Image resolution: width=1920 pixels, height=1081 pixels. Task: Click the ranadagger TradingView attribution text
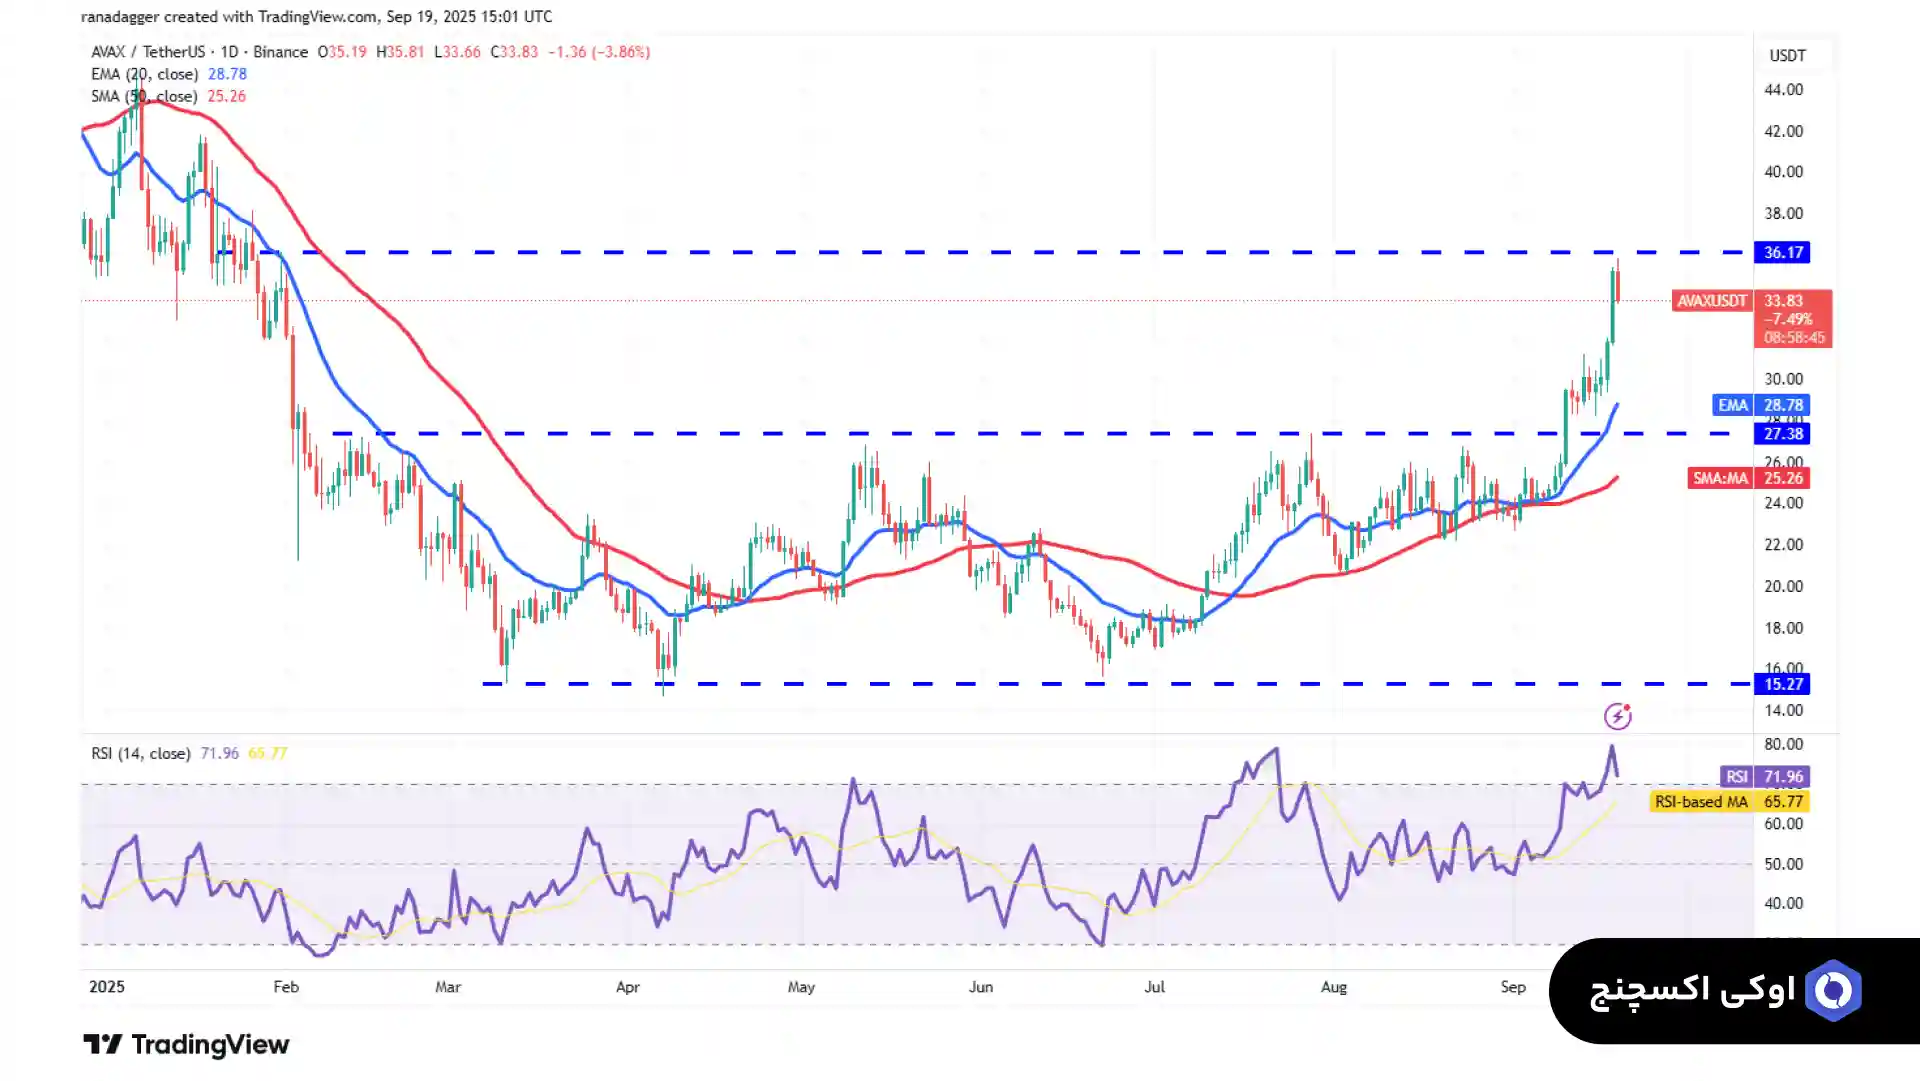pos(316,16)
